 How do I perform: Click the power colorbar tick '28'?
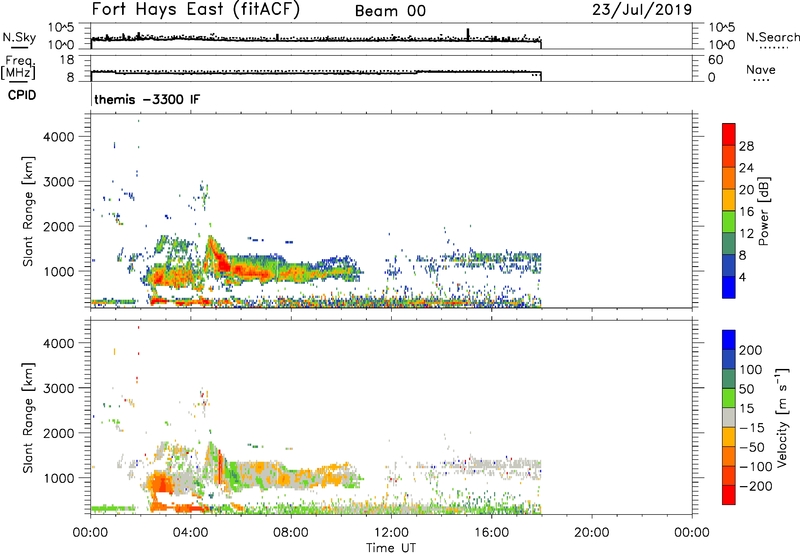coord(746,146)
